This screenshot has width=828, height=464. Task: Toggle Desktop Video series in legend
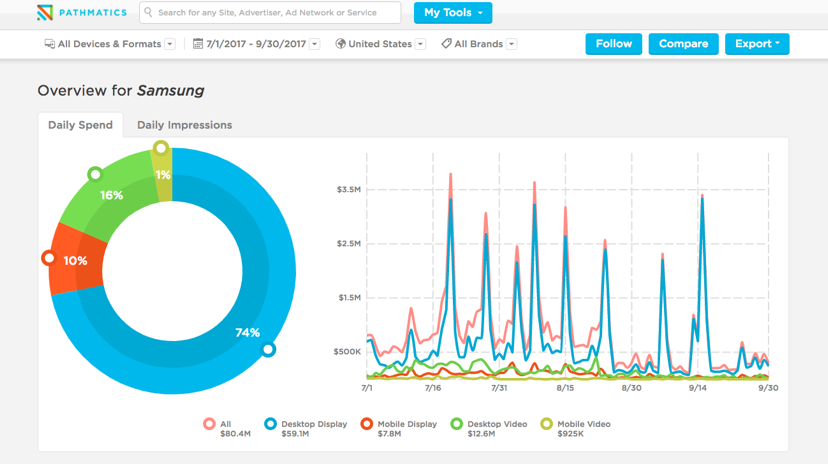(456, 424)
